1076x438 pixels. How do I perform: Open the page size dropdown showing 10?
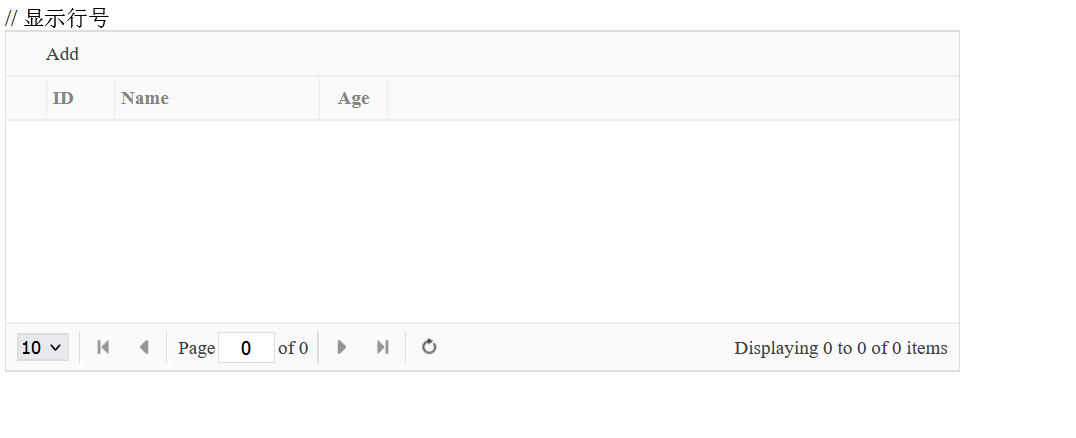(43, 347)
